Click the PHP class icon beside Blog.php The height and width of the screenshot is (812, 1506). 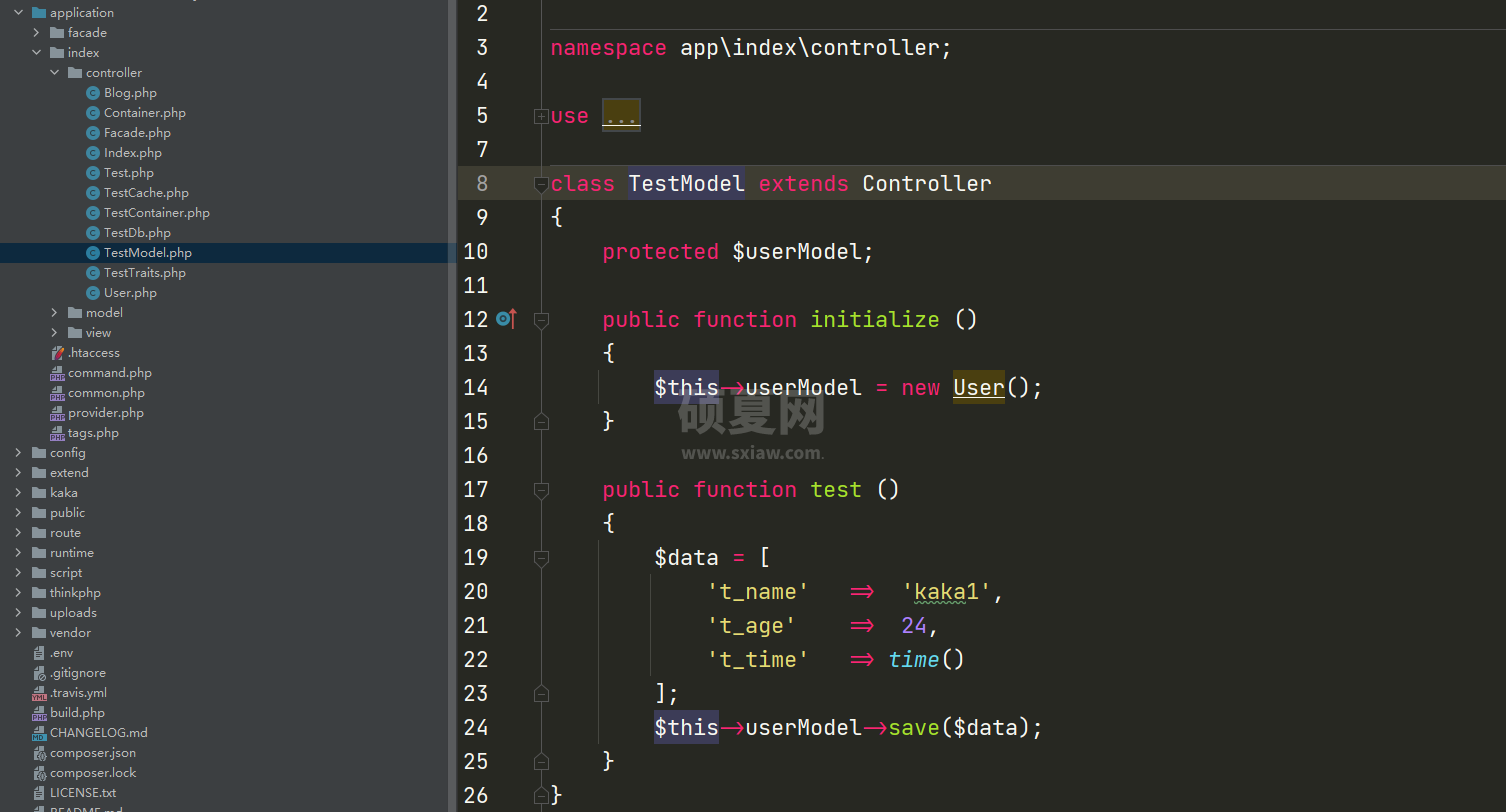93,93
